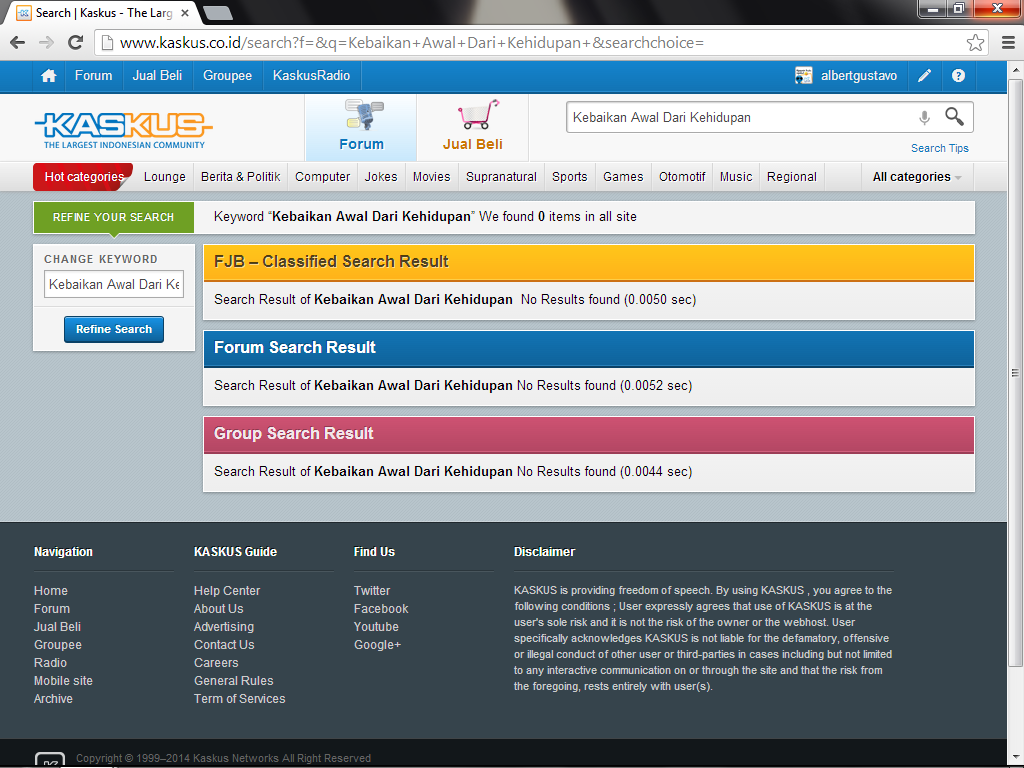
Task: Open the Sports category
Action: point(569,177)
